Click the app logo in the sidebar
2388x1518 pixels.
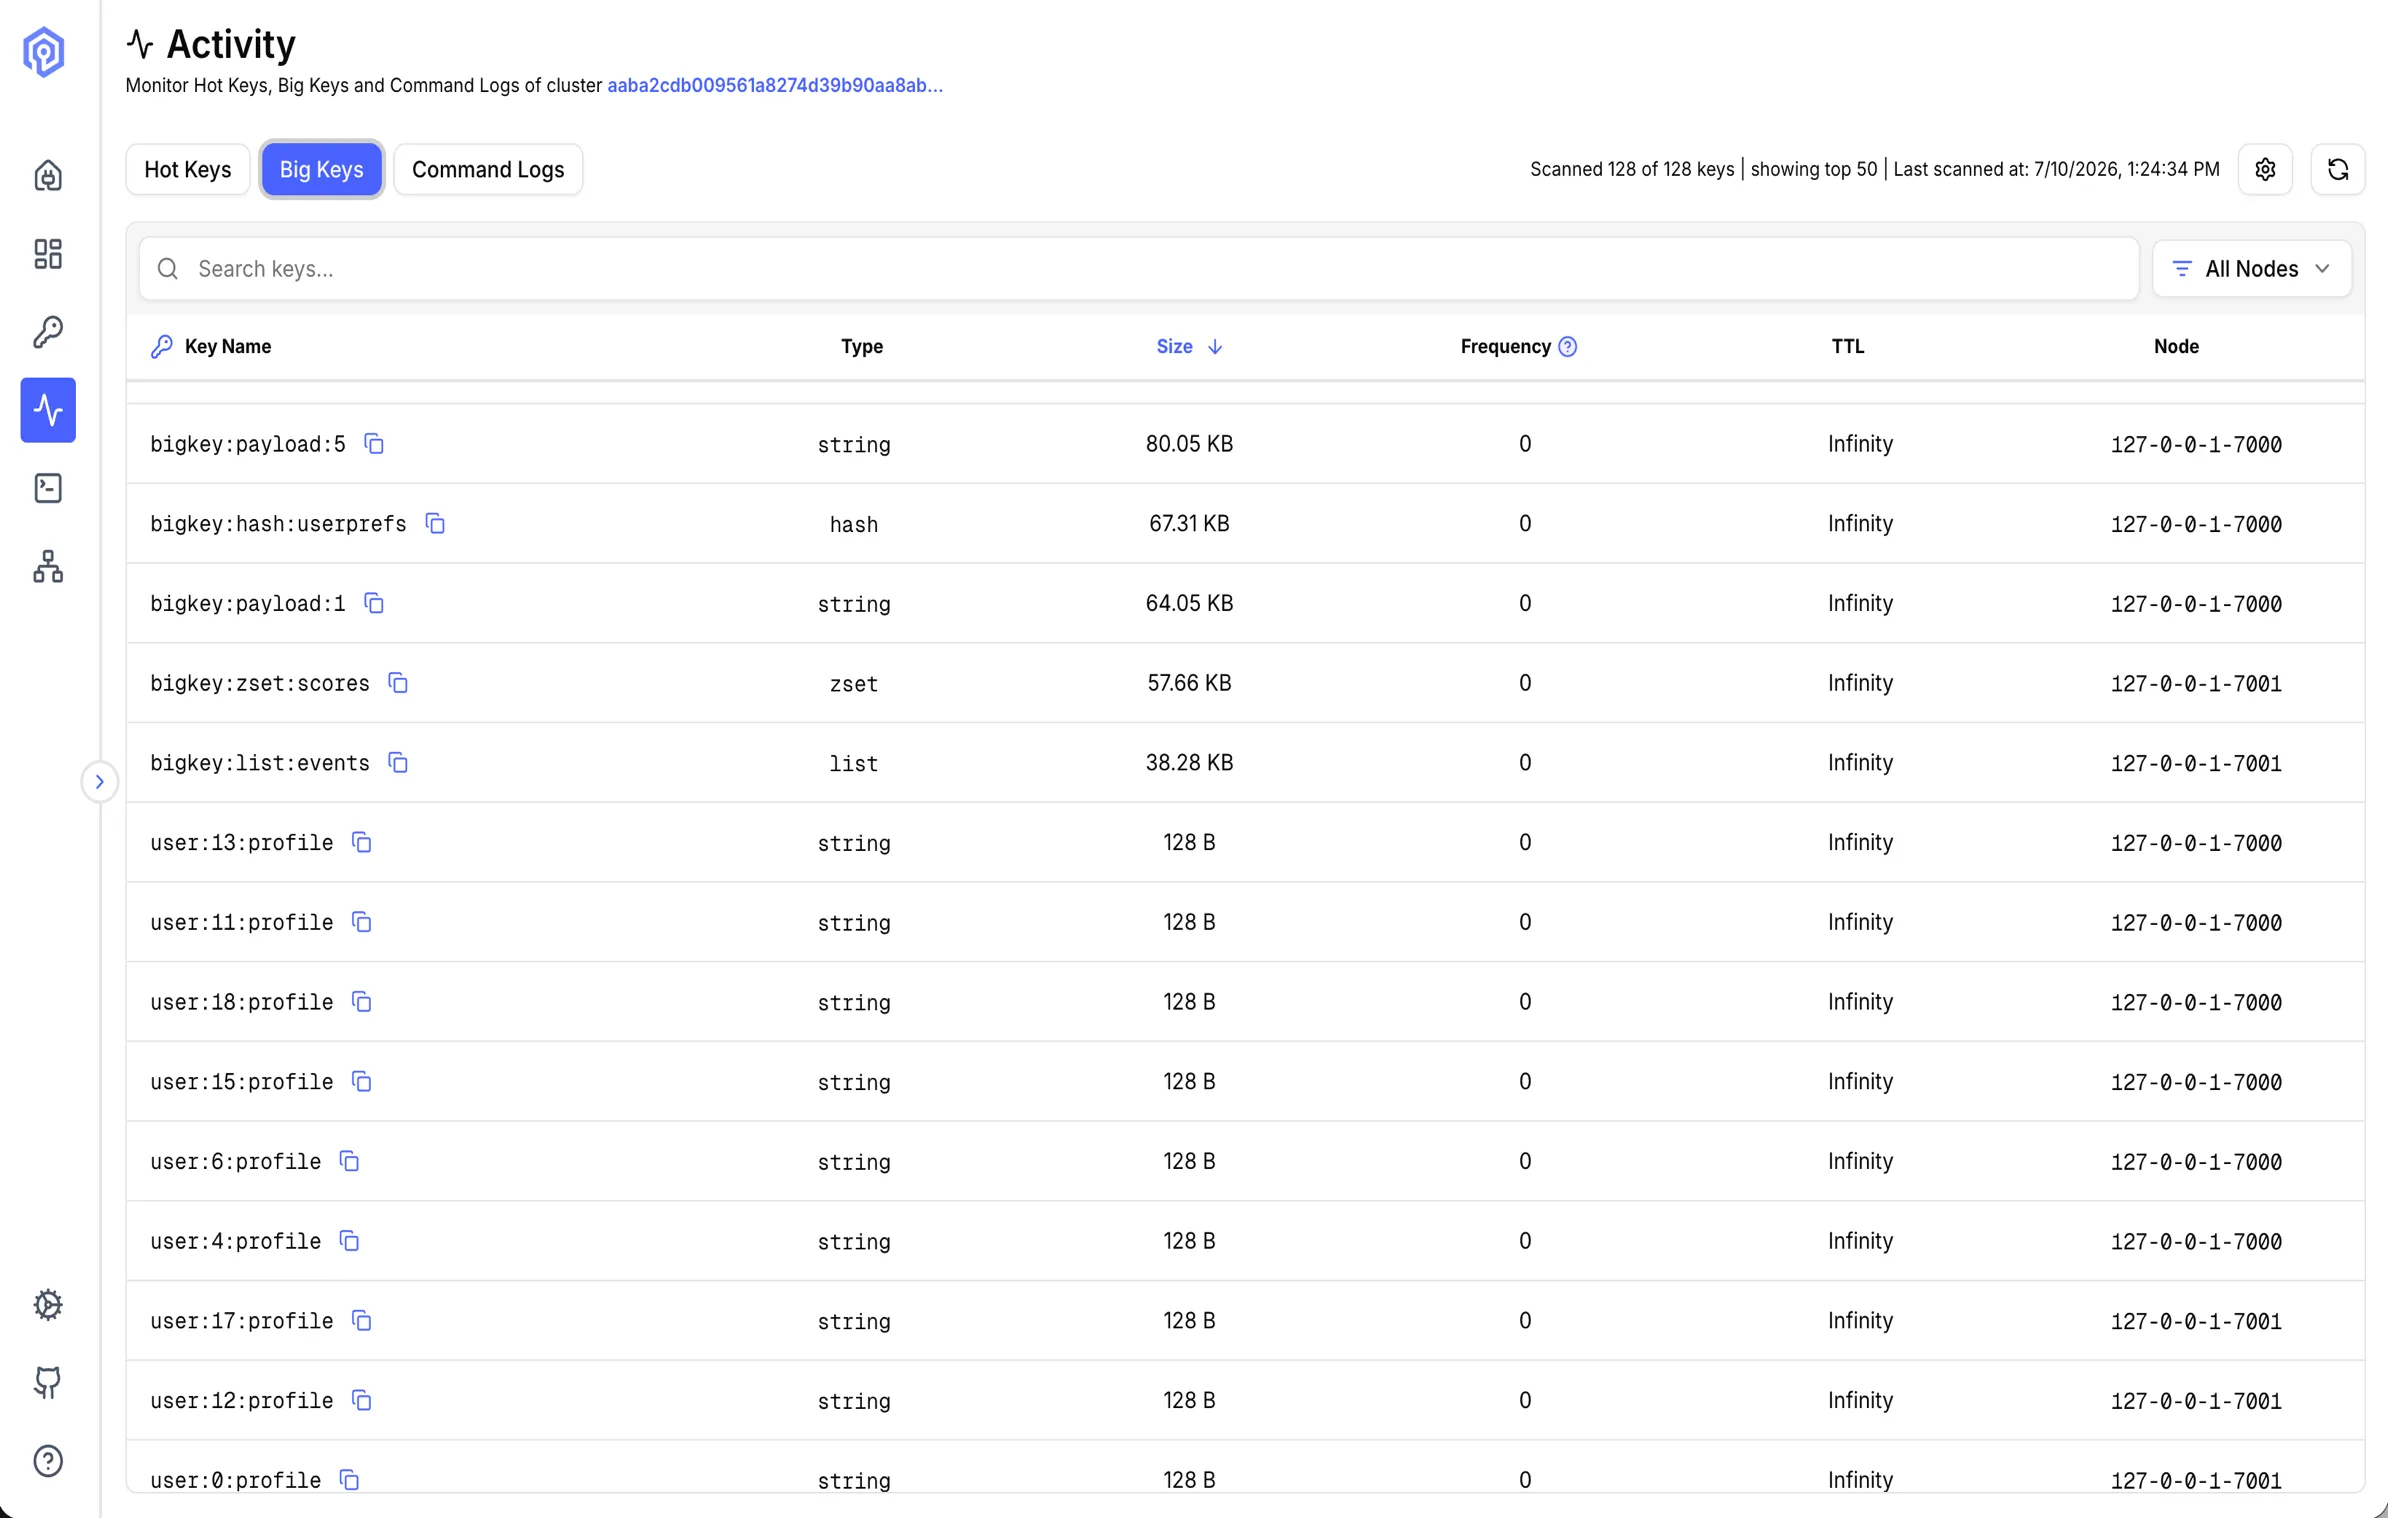[x=44, y=52]
